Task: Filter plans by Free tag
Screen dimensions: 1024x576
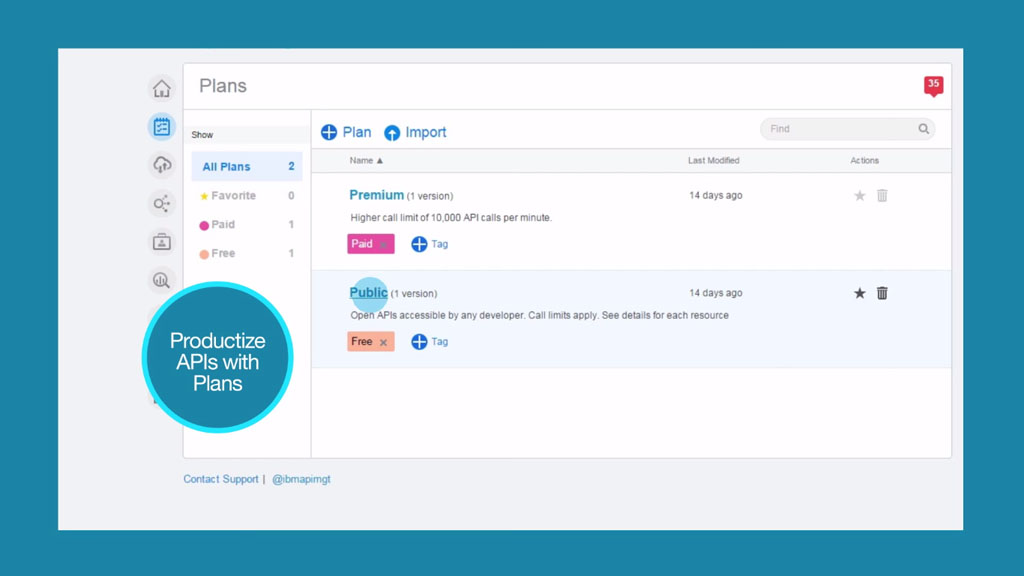Action: (247, 253)
